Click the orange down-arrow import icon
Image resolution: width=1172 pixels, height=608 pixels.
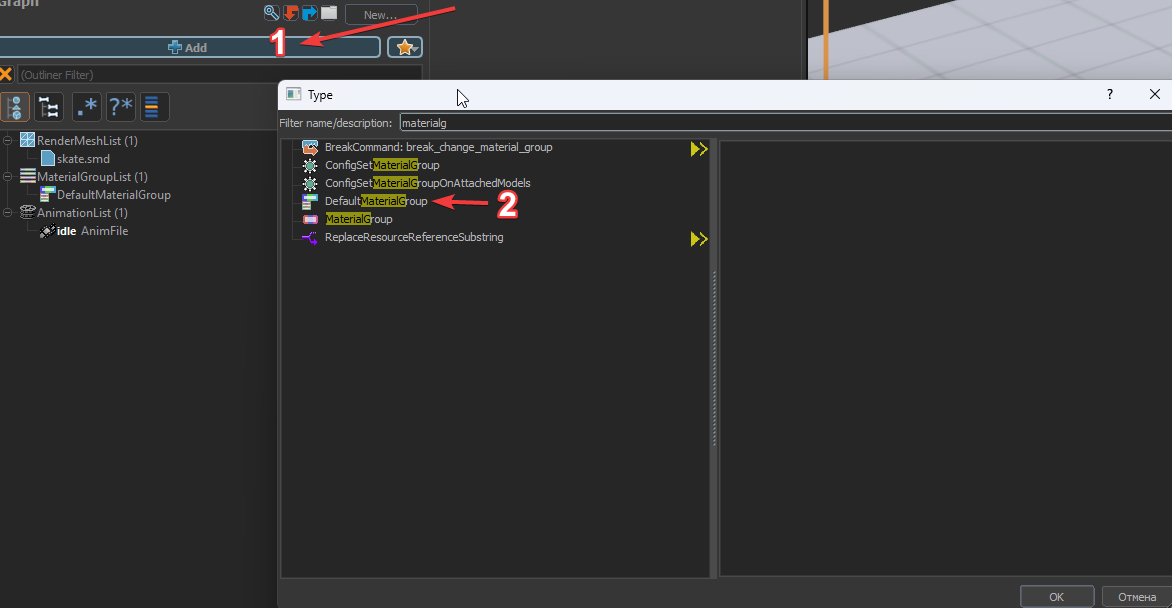pyautogui.click(x=291, y=13)
